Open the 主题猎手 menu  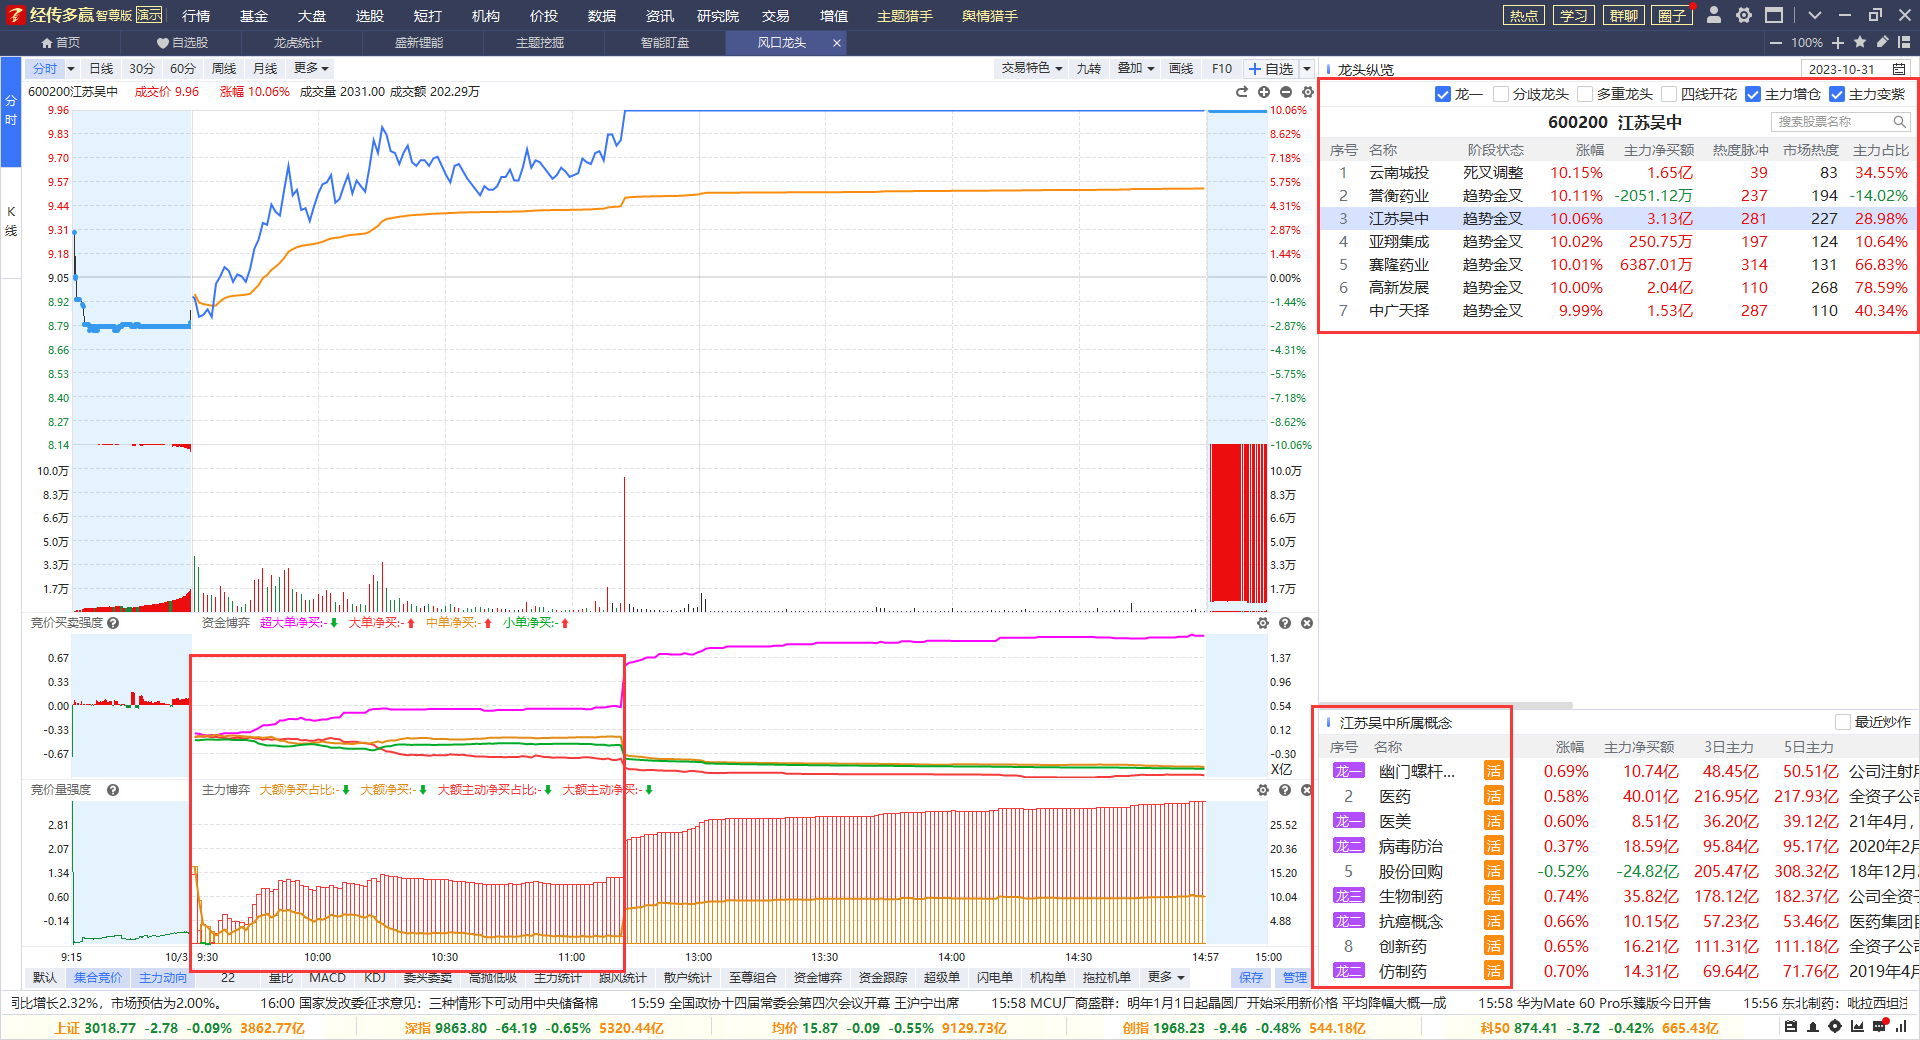coord(904,16)
